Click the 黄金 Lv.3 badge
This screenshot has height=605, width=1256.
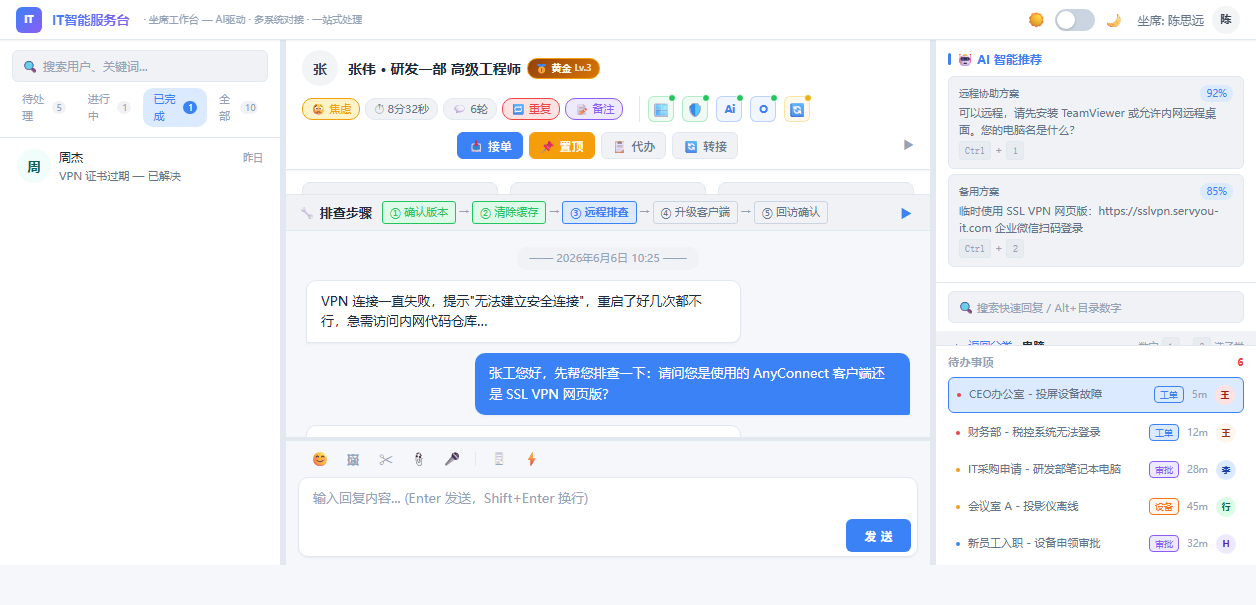563,69
